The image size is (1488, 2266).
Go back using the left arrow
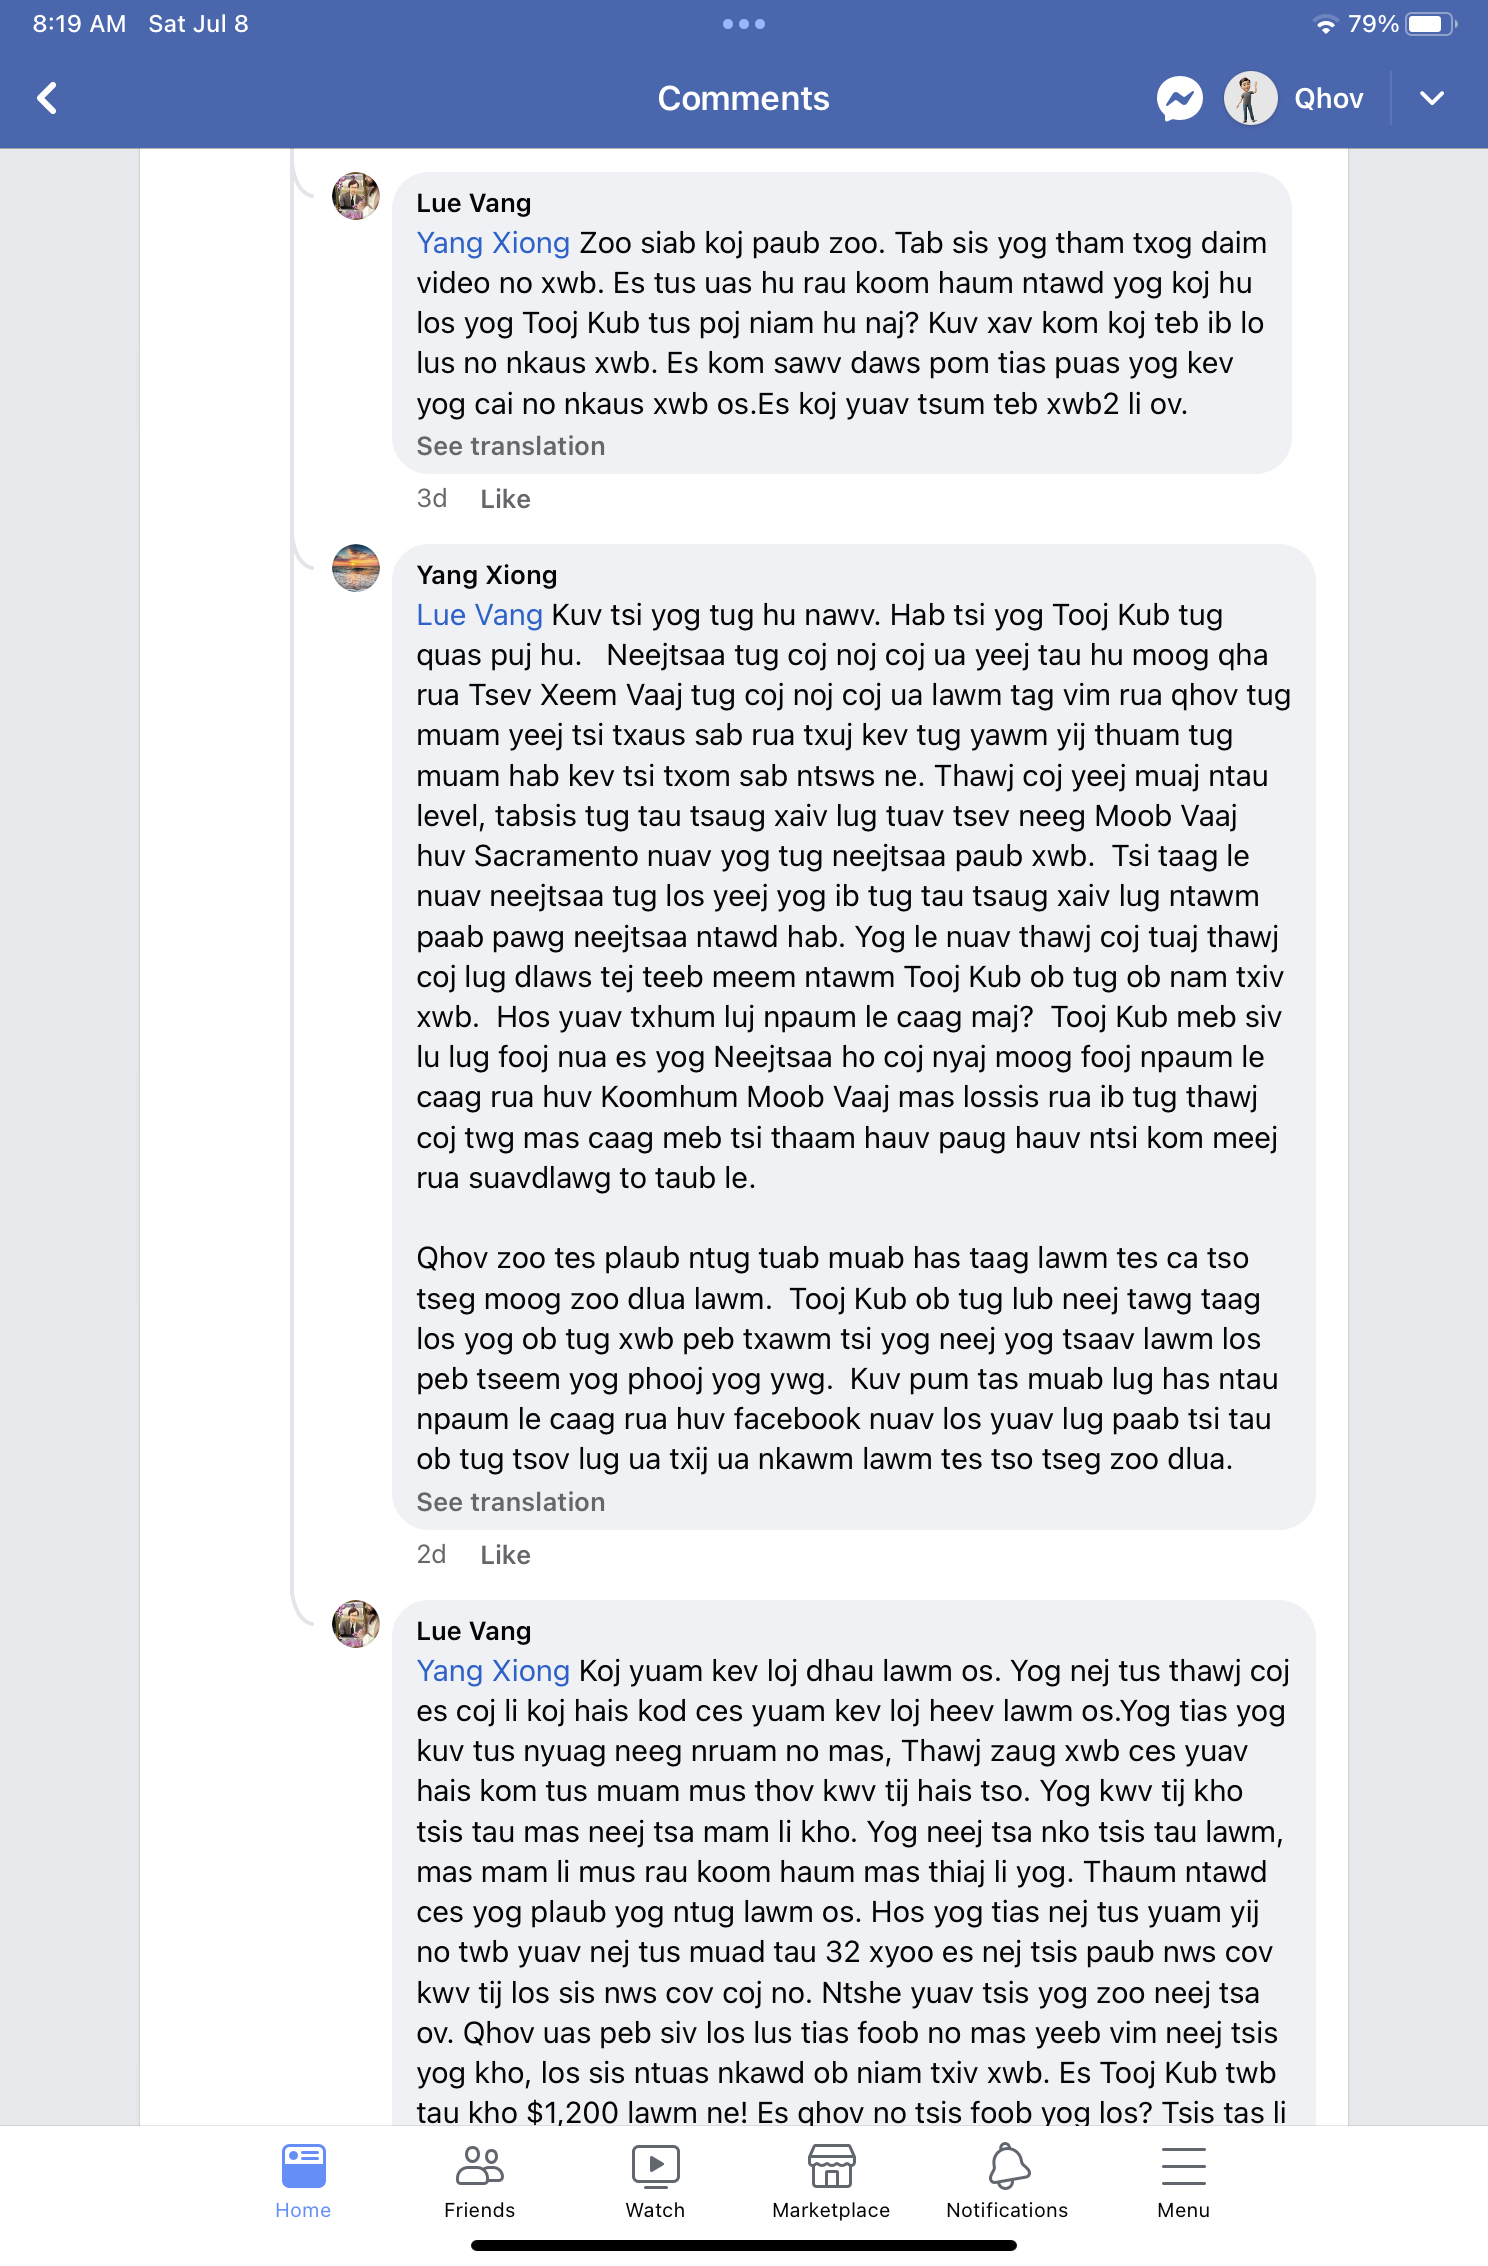[47, 98]
